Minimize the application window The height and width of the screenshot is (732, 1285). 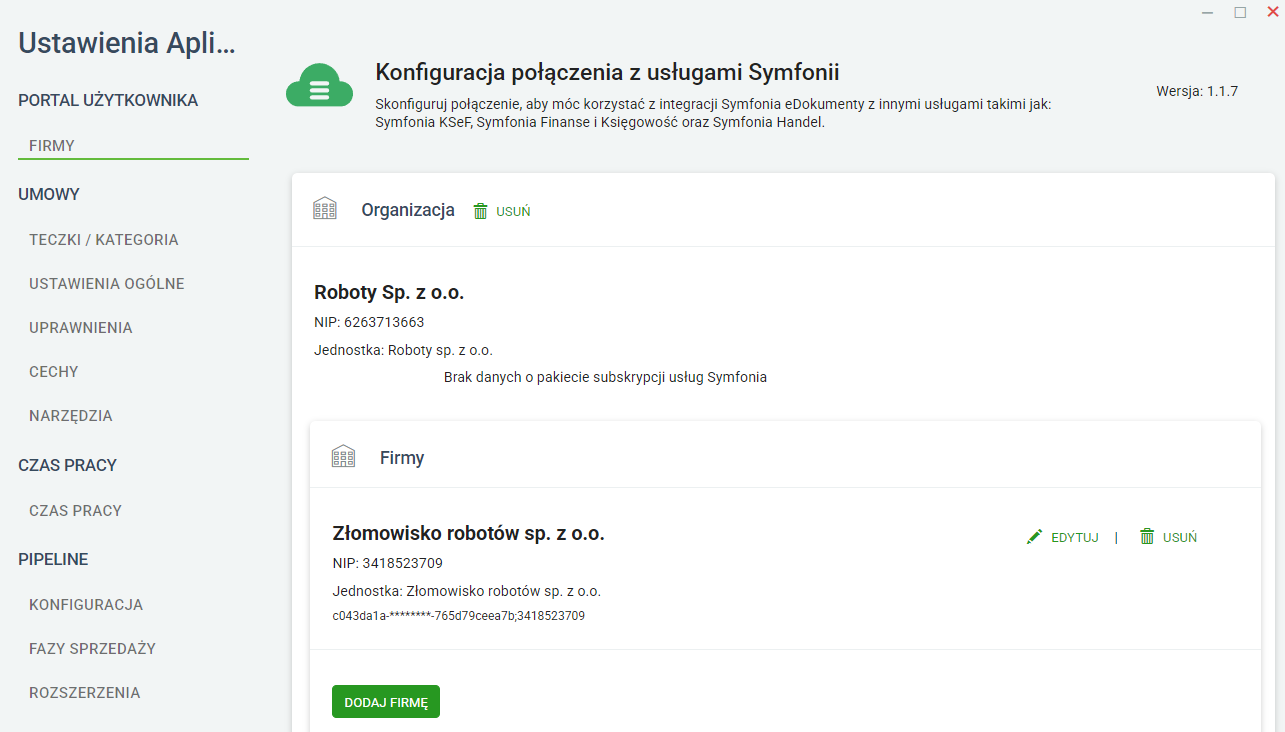tap(1208, 12)
